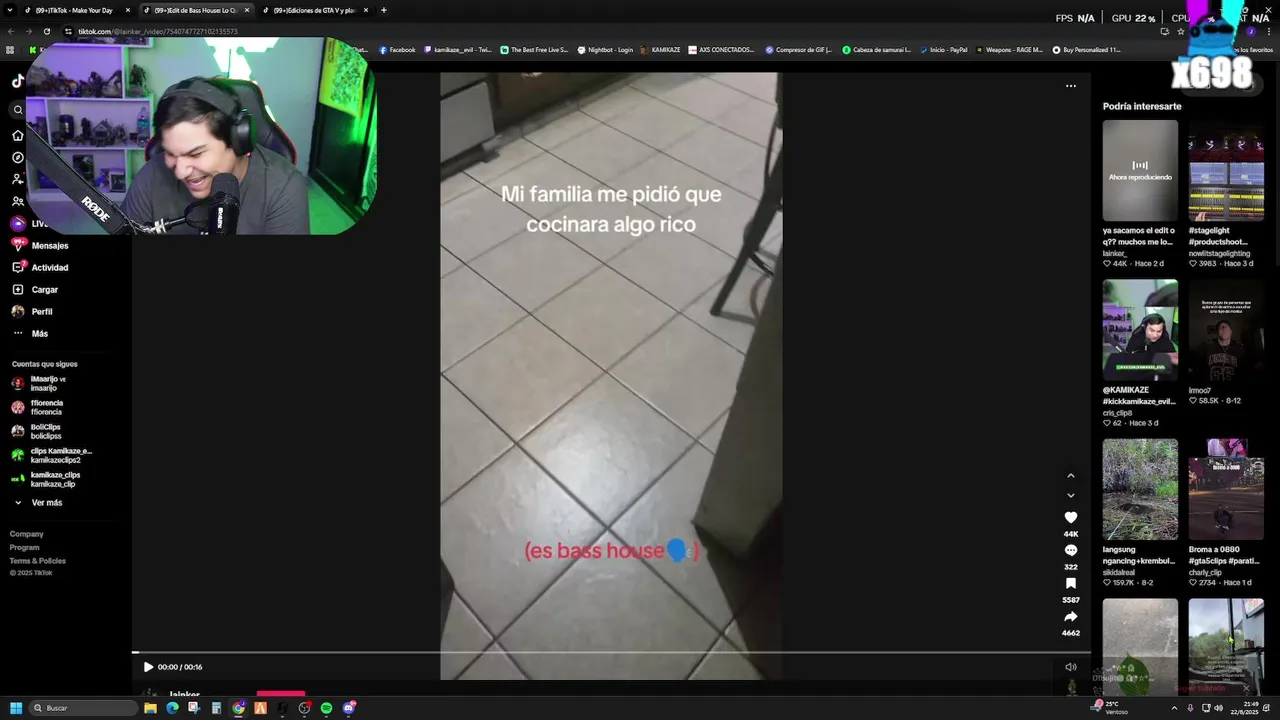Open the video three-dots options menu
Viewport: 1280px width, 720px height.
coord(1071,86)
